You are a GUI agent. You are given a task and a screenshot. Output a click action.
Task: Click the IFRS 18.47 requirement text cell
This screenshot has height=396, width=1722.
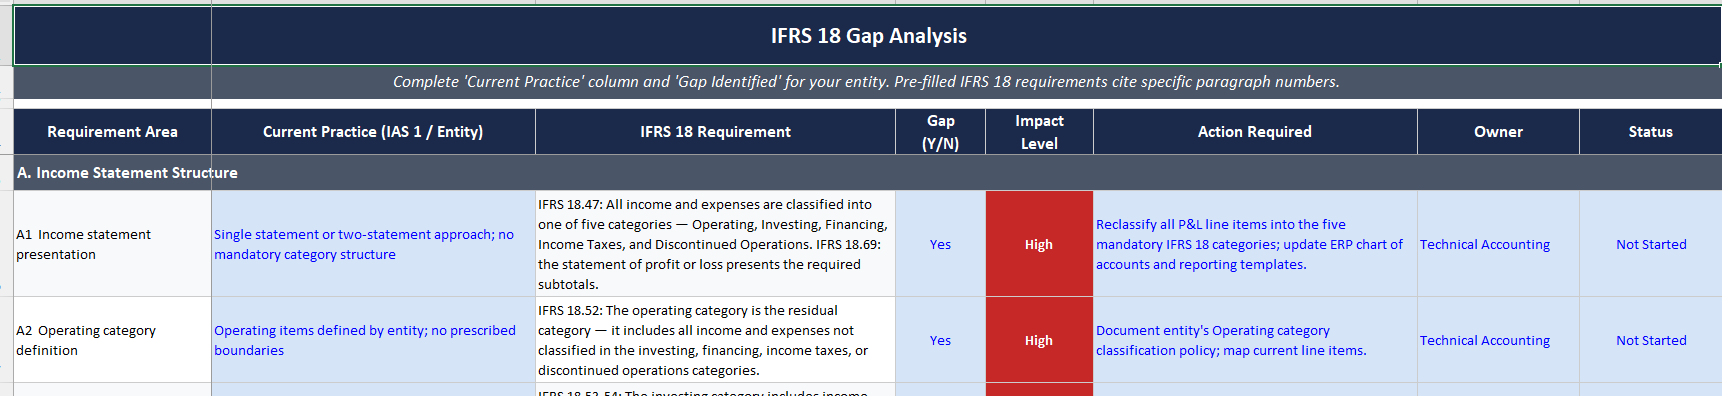pos(715,244)
